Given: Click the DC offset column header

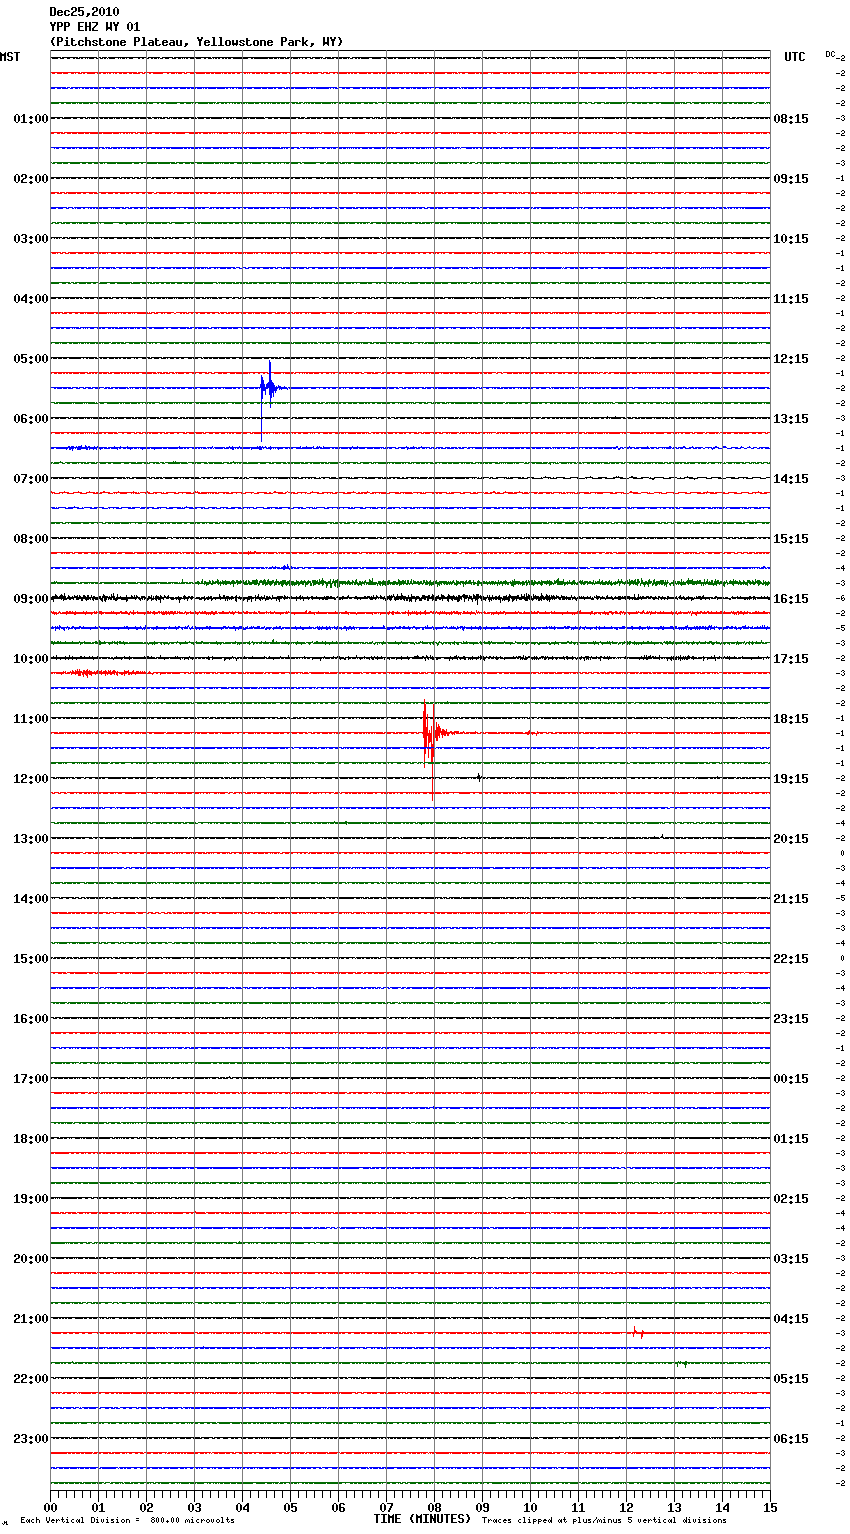Looking at the screenshot, I should (x=830, y=54).
